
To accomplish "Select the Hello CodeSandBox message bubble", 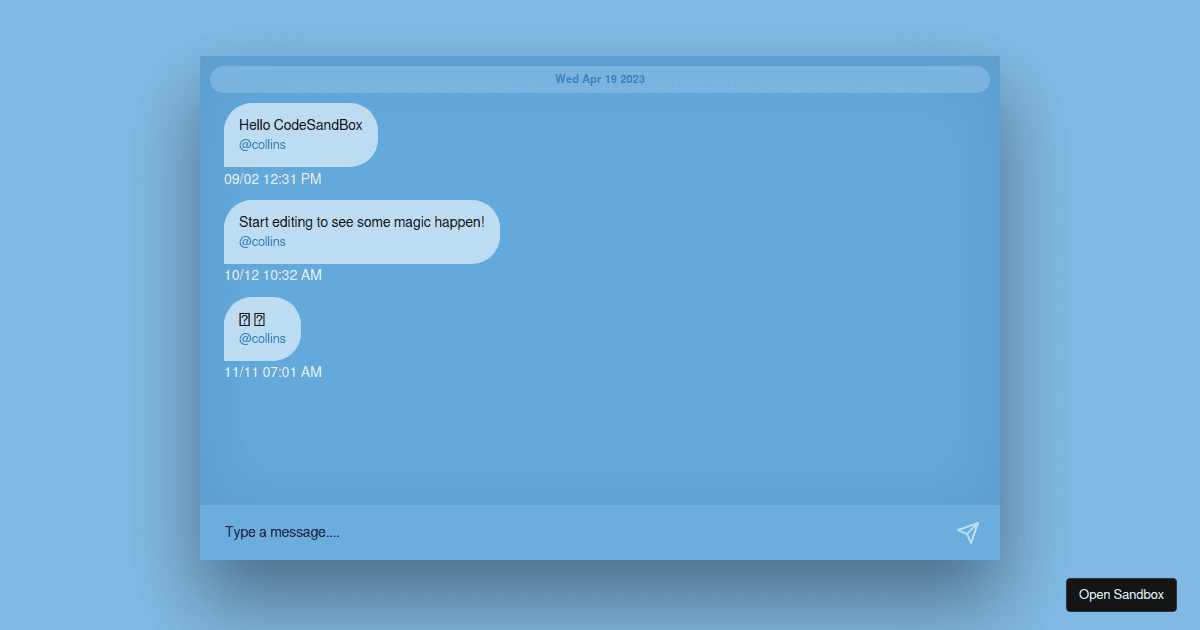I will [x=300, y=135].
